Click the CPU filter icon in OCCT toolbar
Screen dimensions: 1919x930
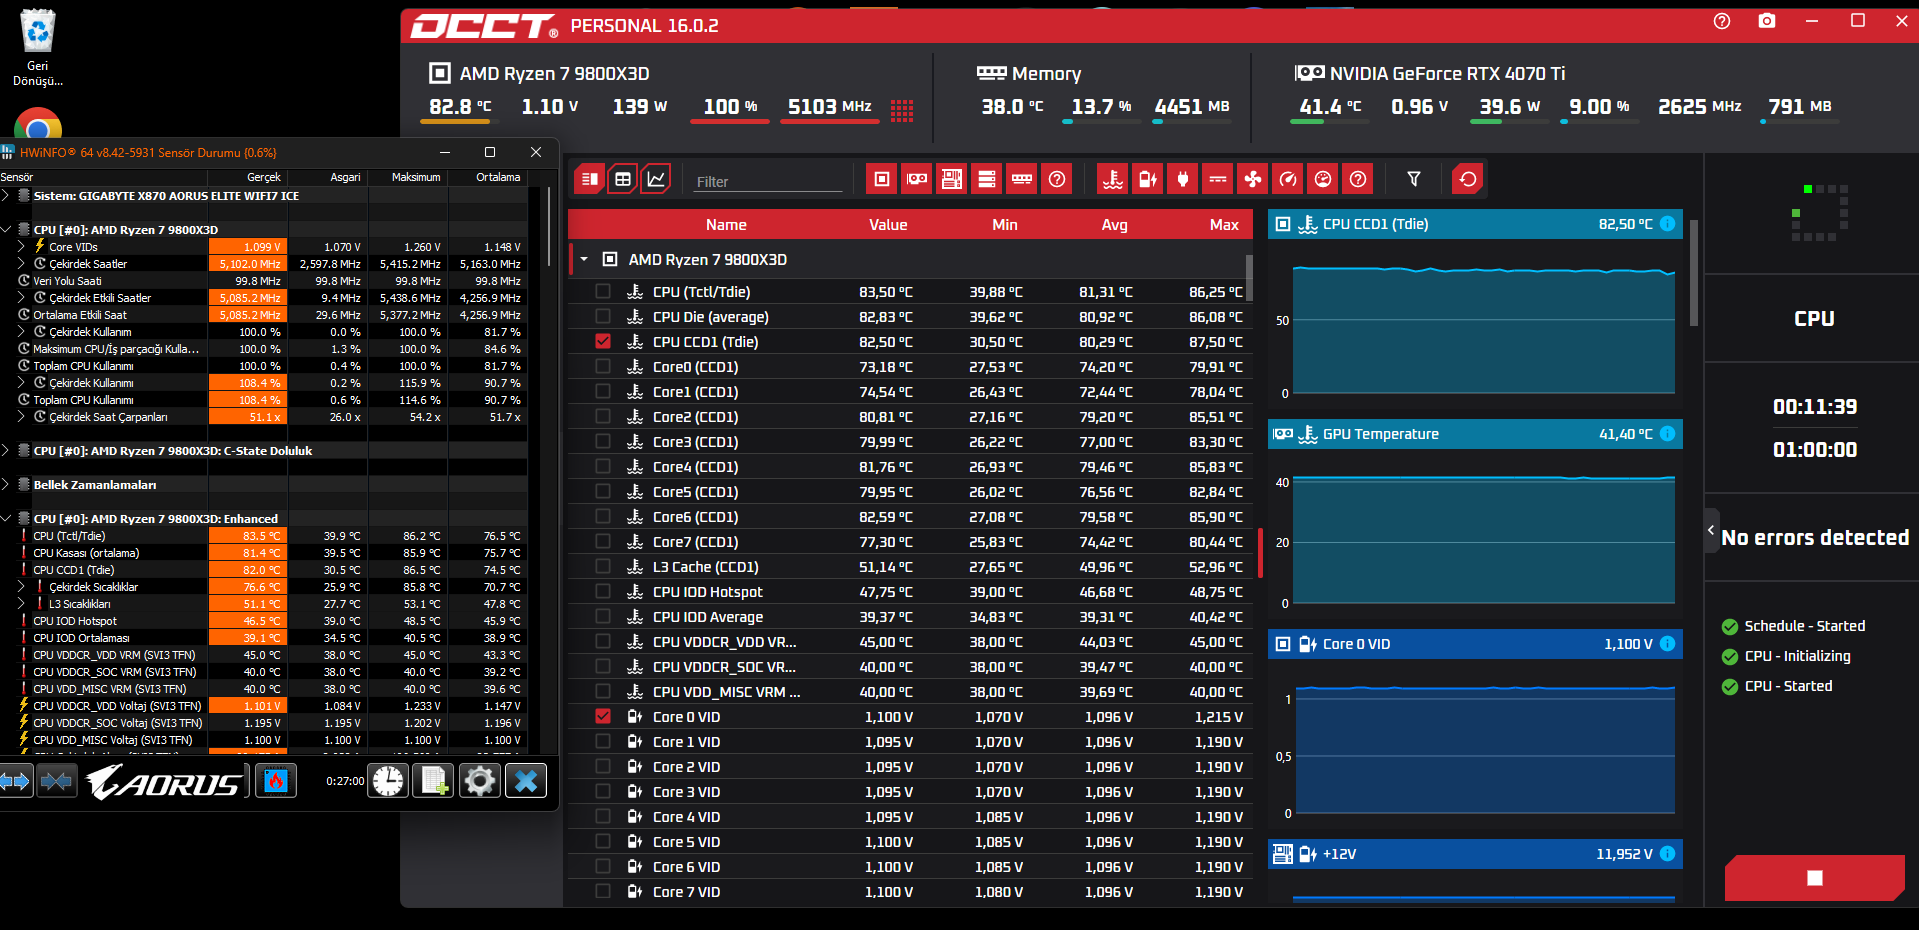tap(881, 179)
